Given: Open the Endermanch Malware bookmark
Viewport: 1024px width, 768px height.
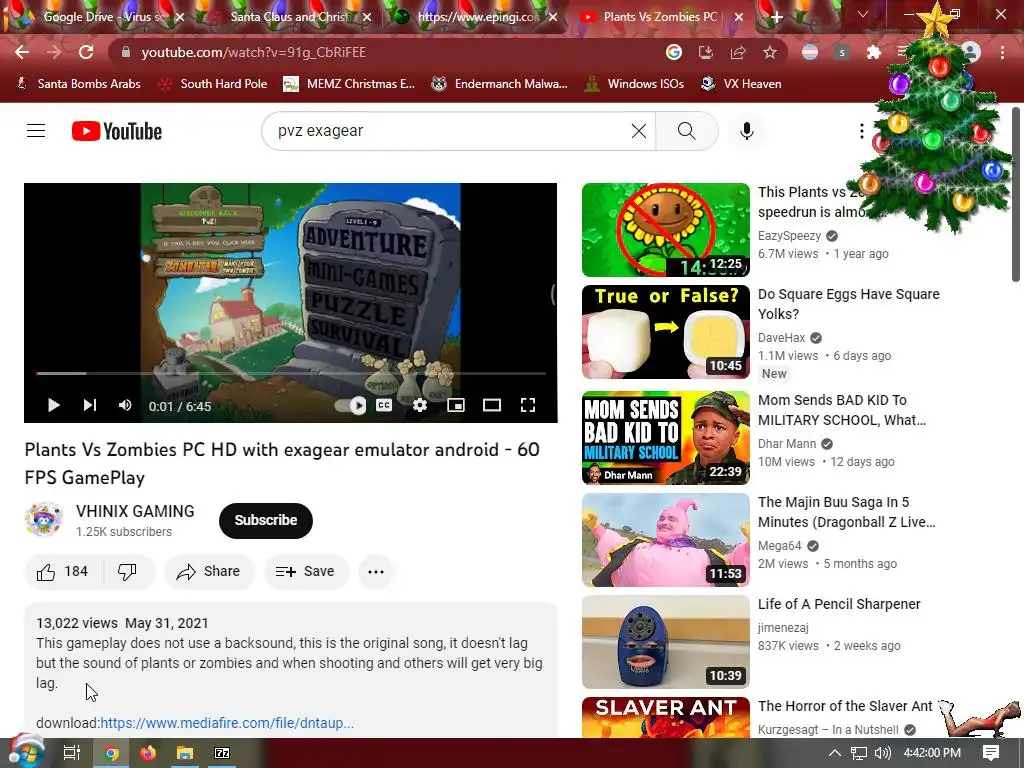Looking at the screenshot, I should pyautogui.click(x=500, y=84).
